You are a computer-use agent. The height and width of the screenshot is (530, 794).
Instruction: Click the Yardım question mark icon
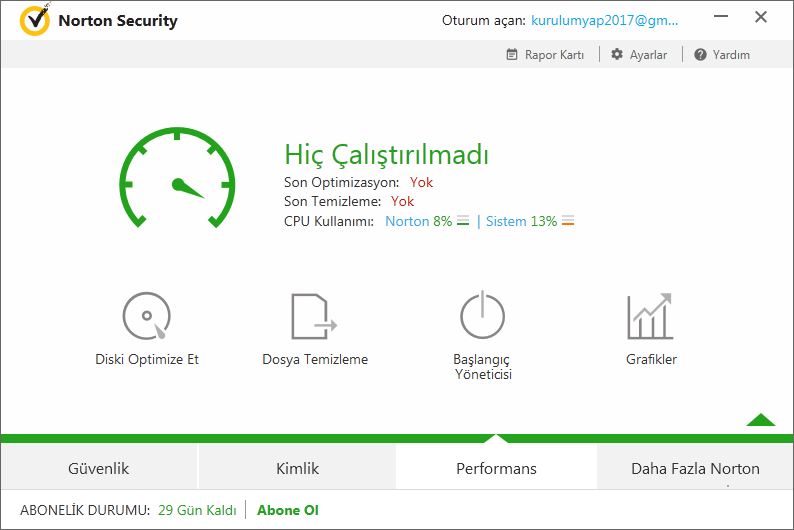click(700, 55)
